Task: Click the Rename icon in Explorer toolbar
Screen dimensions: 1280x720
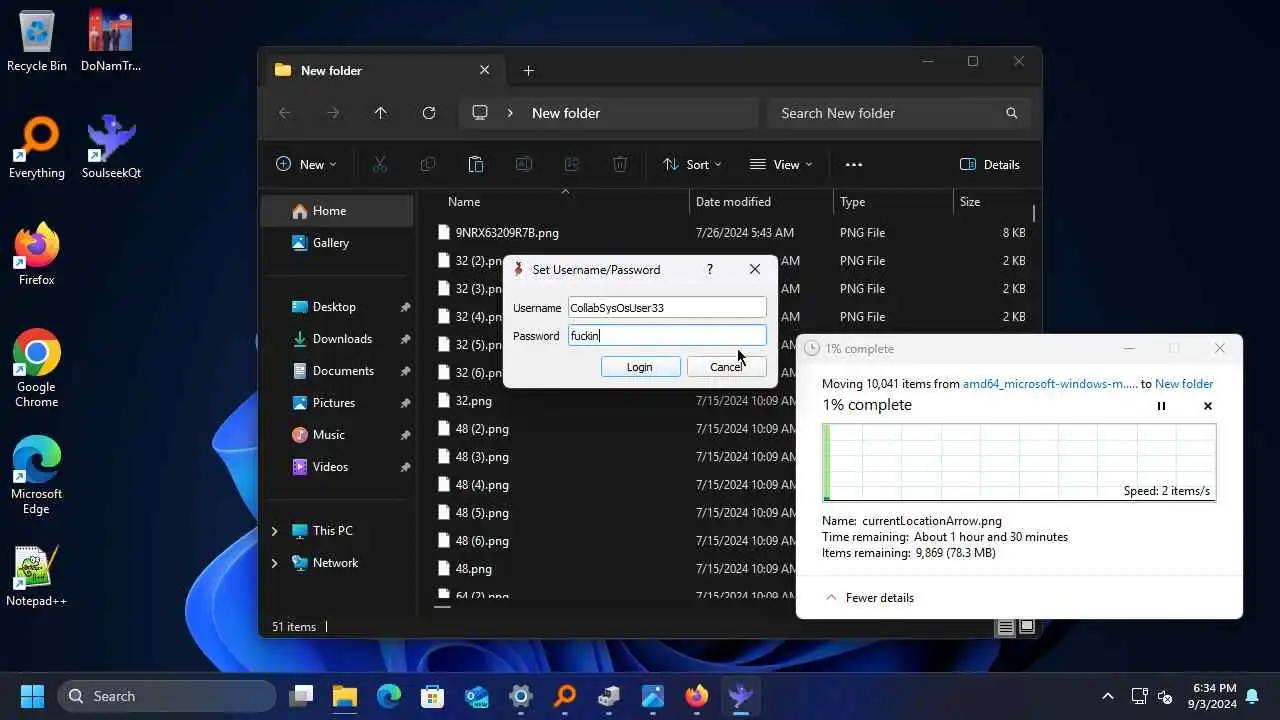Action: (x=524, y=165)
